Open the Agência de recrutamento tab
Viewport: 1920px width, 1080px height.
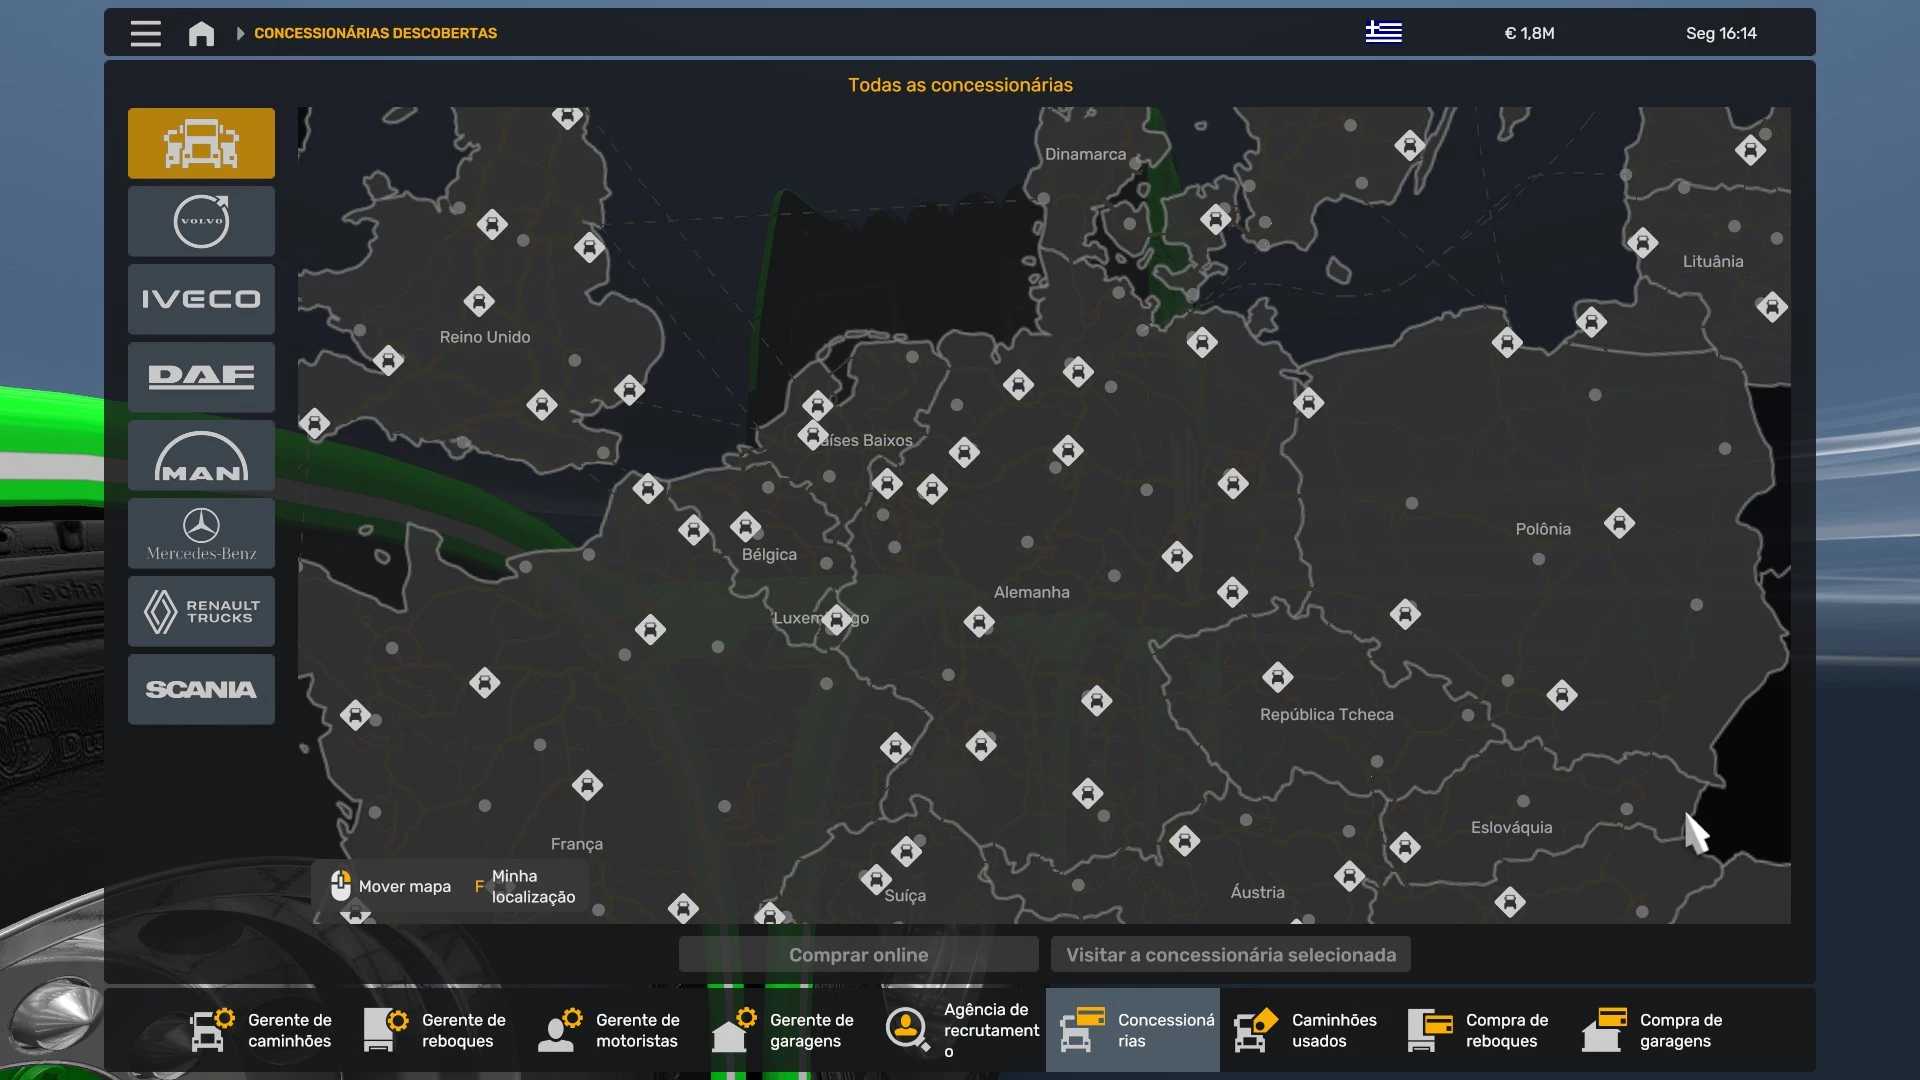tap(959, 1030)
